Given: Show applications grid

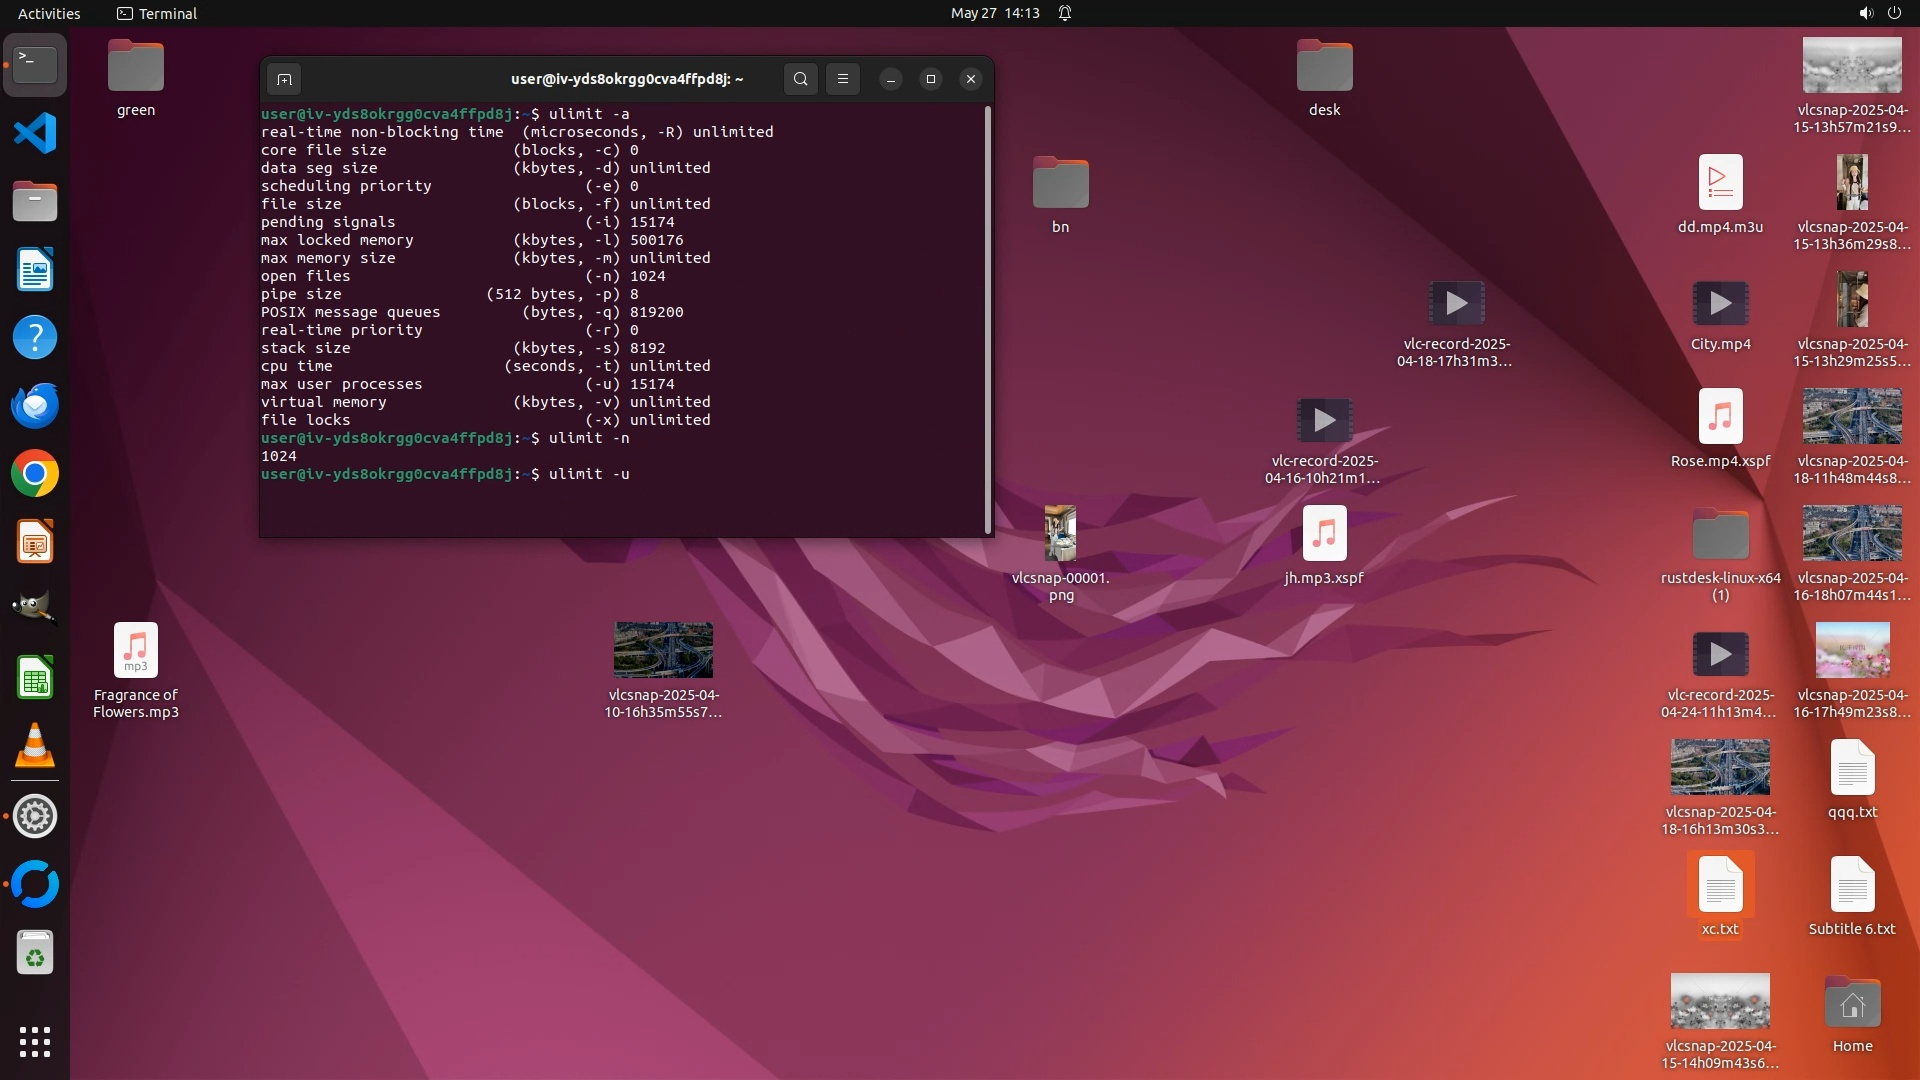Looking at the screenshot, I should [x=35, y=1042].
